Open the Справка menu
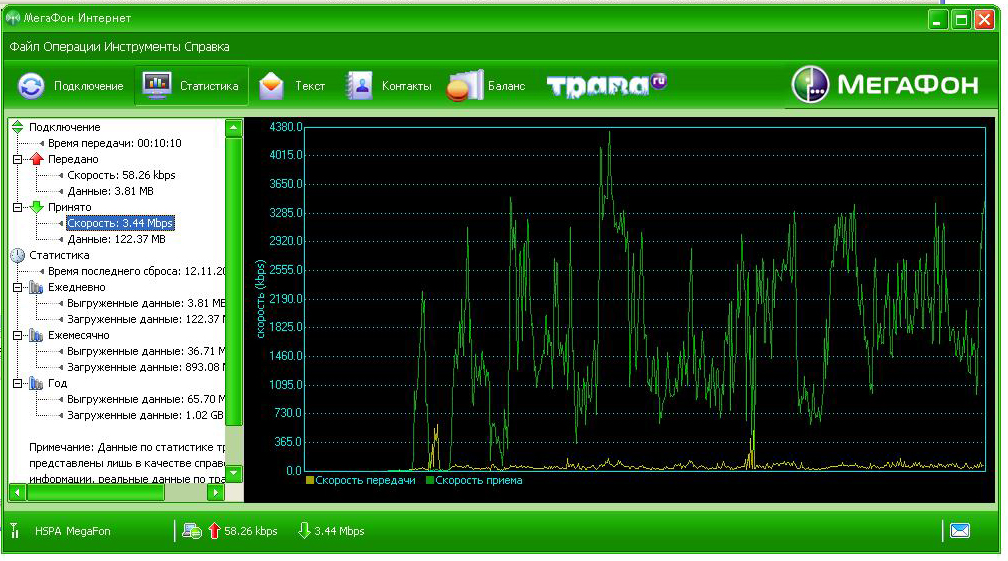This screenshot has height=561, width=1008. point(206,47)
